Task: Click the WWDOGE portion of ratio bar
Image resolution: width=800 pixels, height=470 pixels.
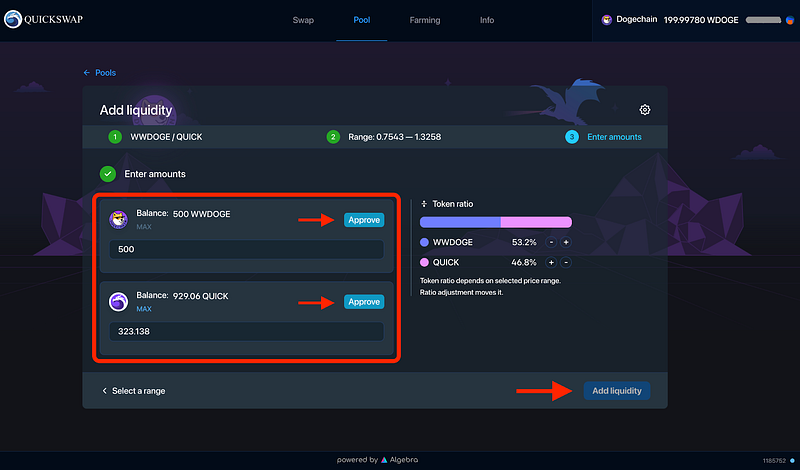Action: coord(460,222)
